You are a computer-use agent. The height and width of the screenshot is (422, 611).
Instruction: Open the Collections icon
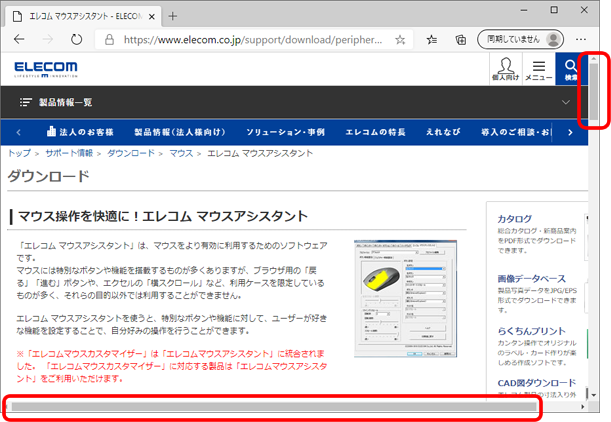click(461, 39)
